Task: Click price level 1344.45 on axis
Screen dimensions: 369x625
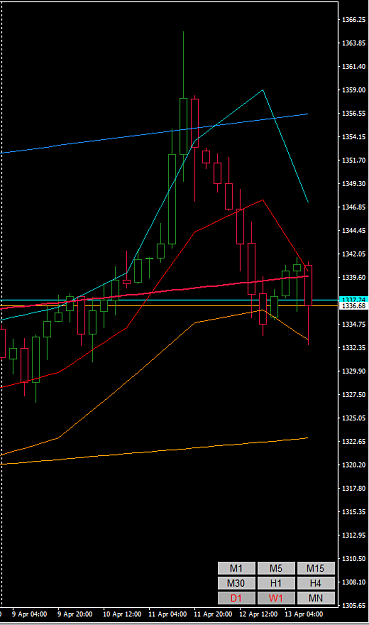Action: [x=354, y=230]
